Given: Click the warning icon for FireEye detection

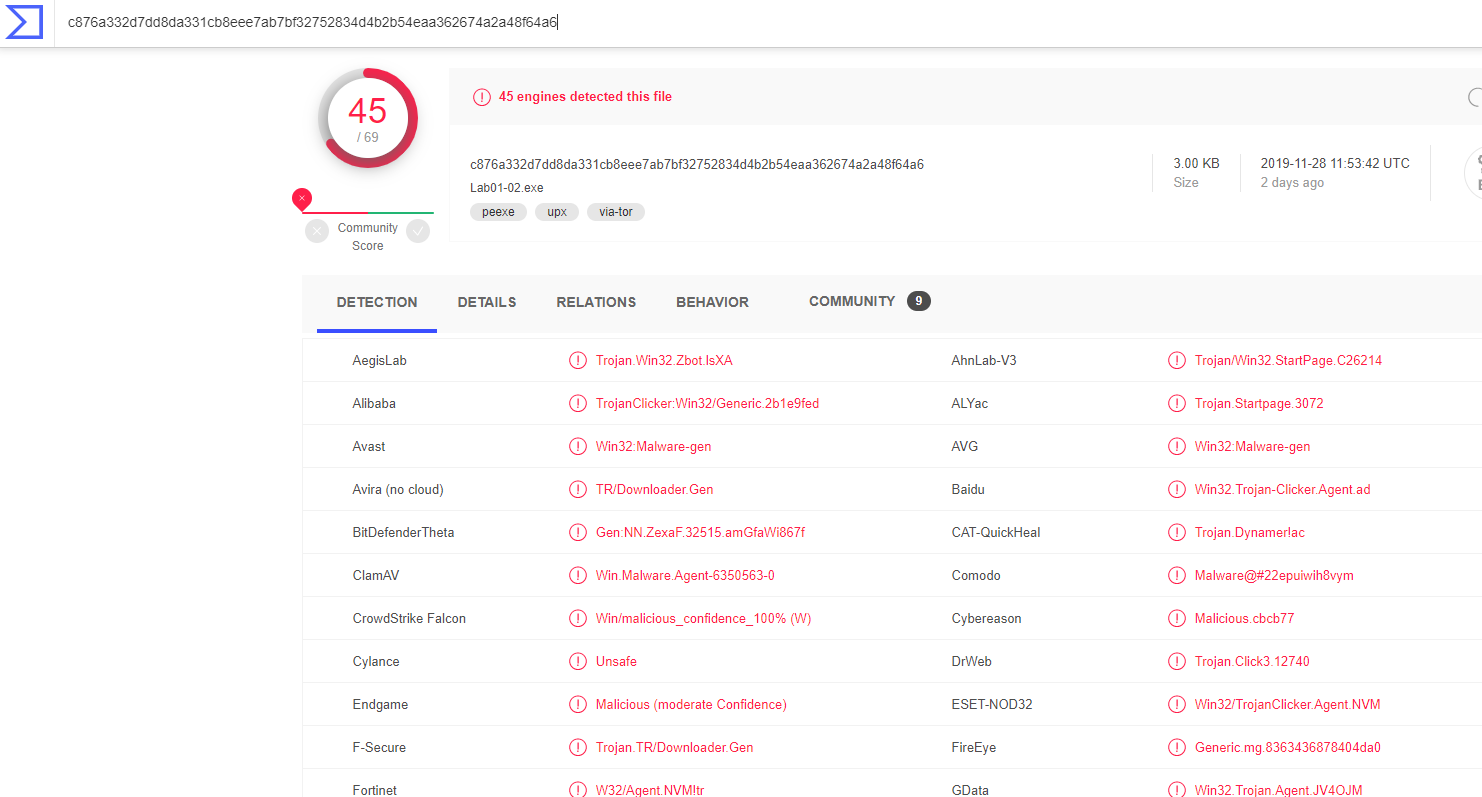Looking at the screenshot, I should click(1177, 747).
